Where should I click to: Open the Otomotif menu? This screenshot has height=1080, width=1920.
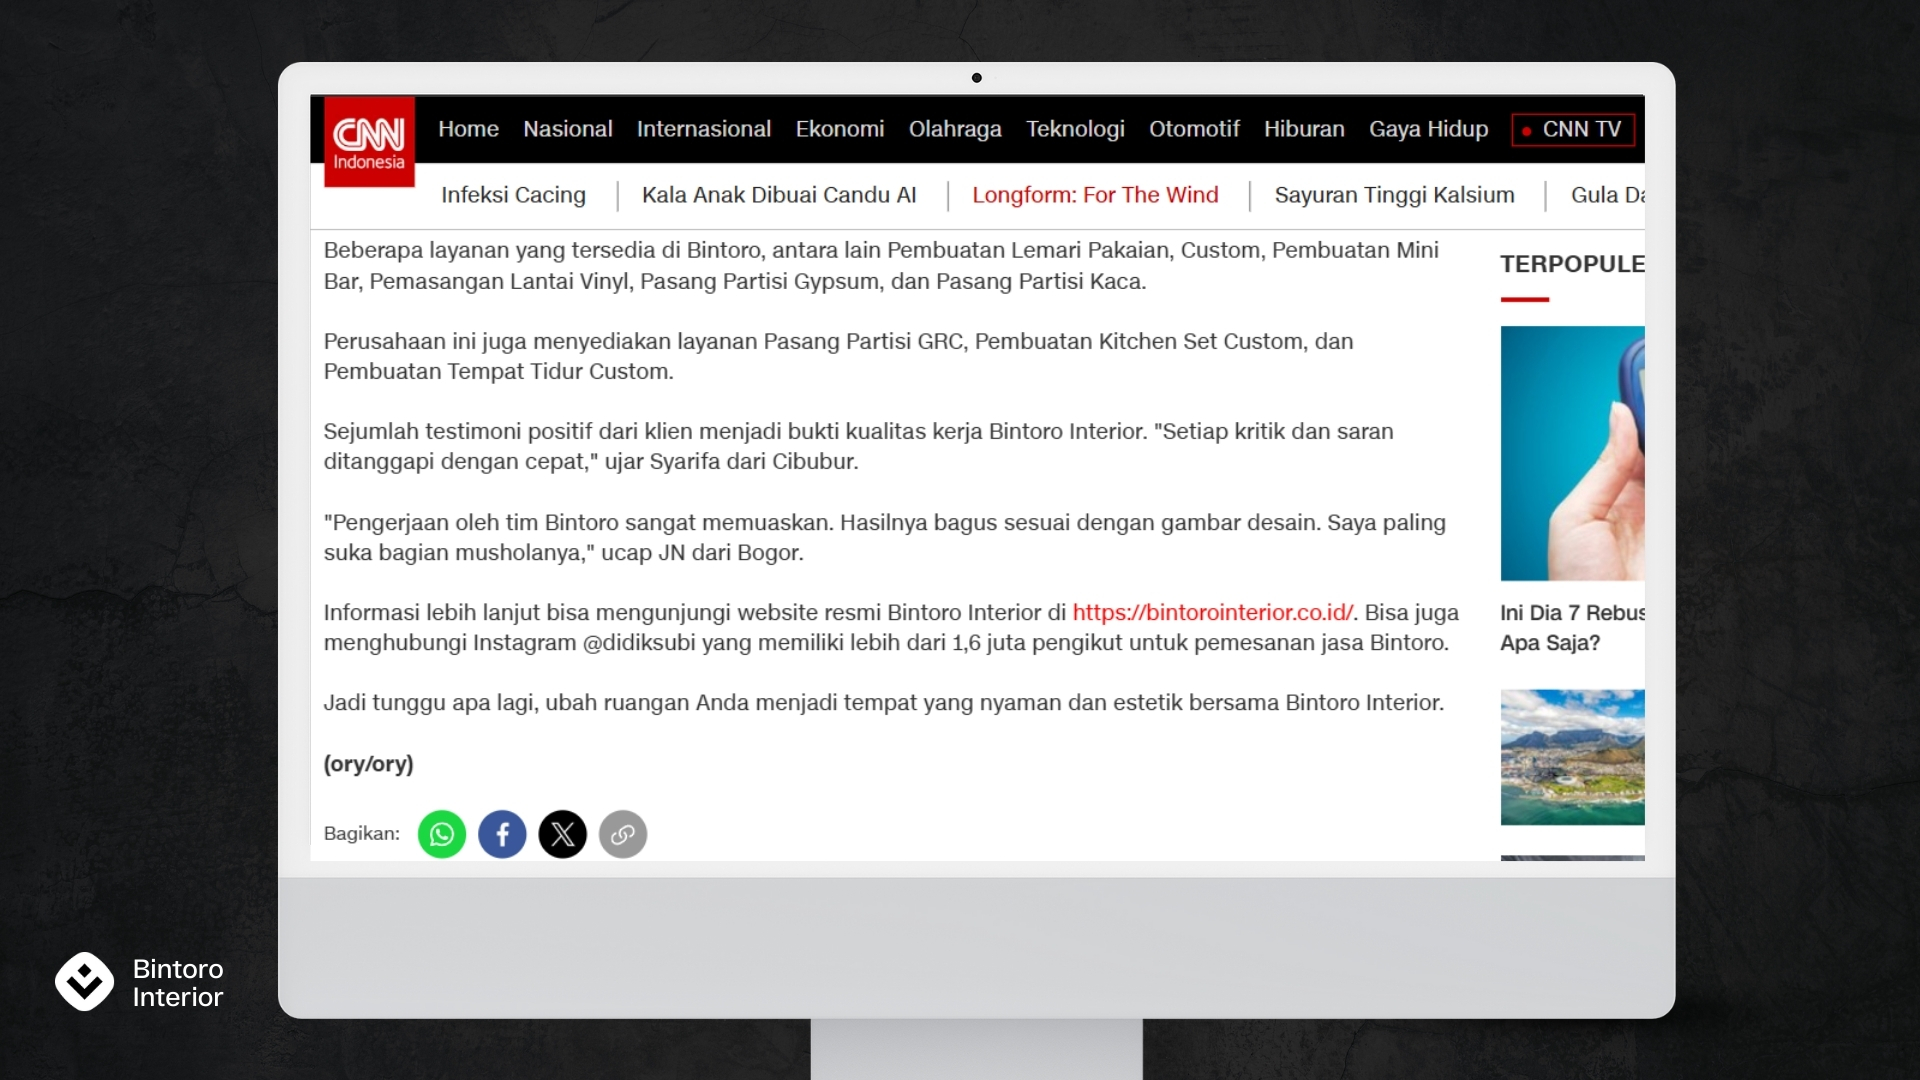(1193, 129)
